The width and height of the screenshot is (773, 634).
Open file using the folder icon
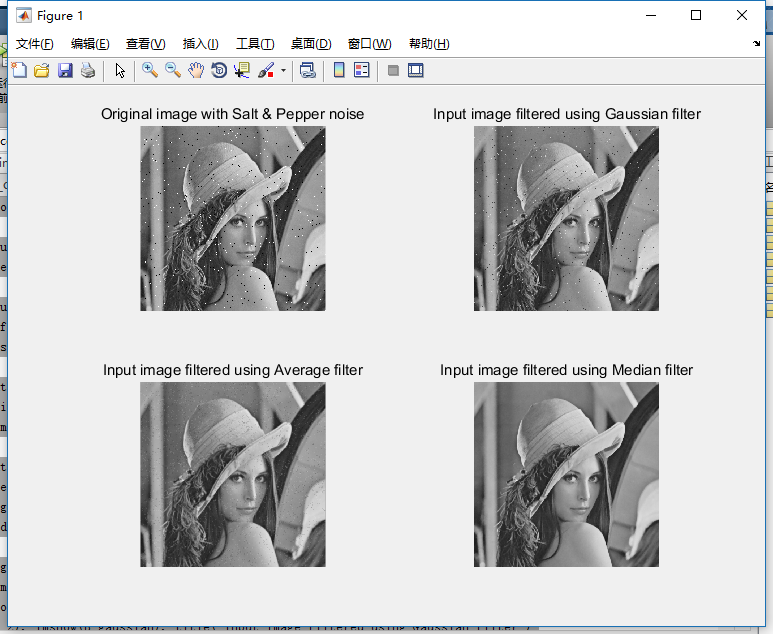pyautogui.click(x=42, y=70)
